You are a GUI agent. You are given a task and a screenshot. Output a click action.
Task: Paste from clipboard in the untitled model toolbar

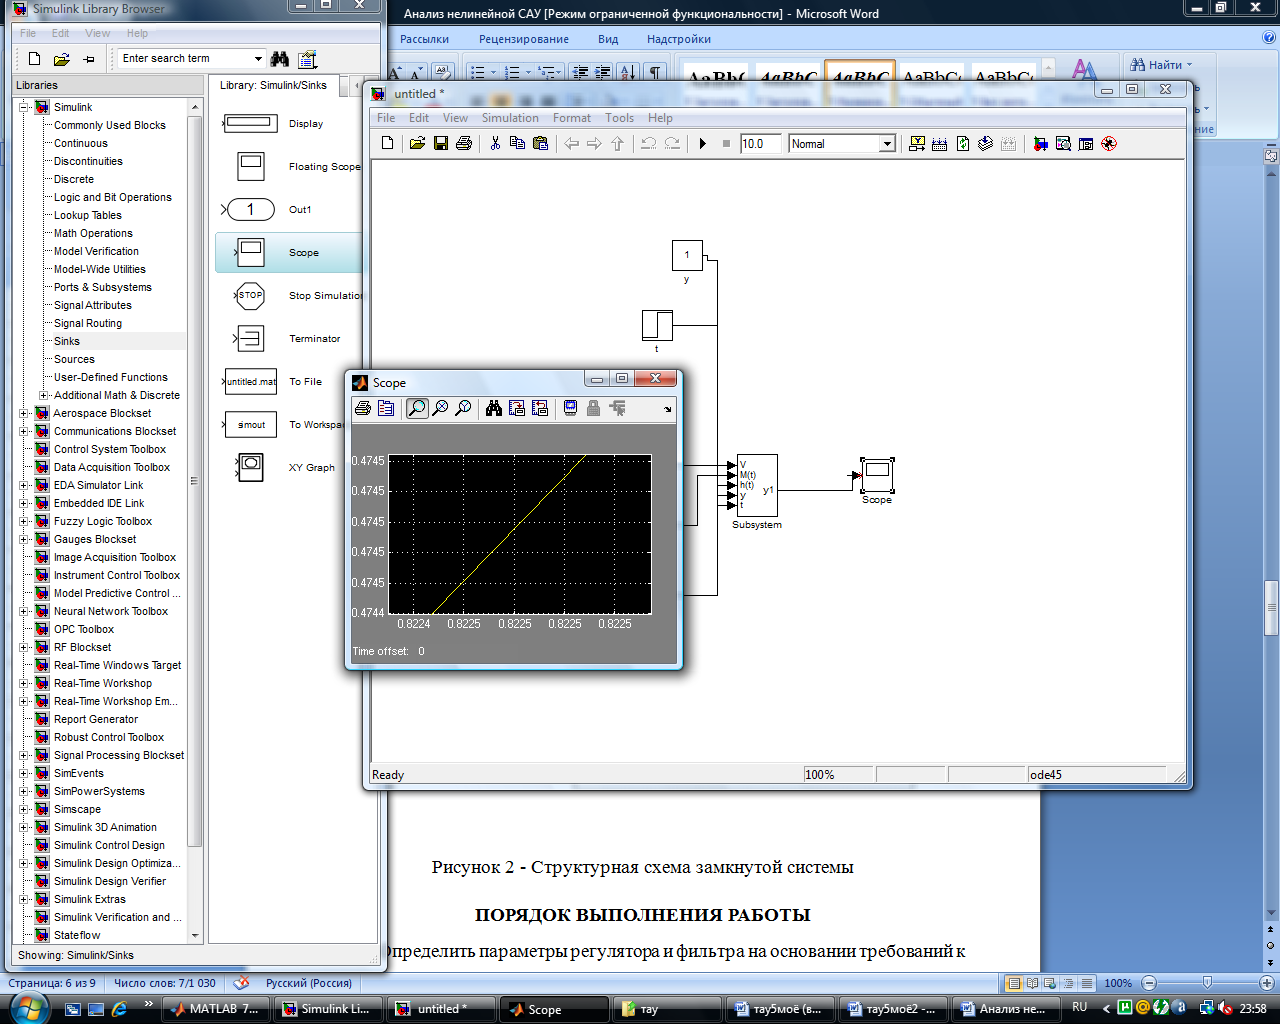click(x=541, y=144)
